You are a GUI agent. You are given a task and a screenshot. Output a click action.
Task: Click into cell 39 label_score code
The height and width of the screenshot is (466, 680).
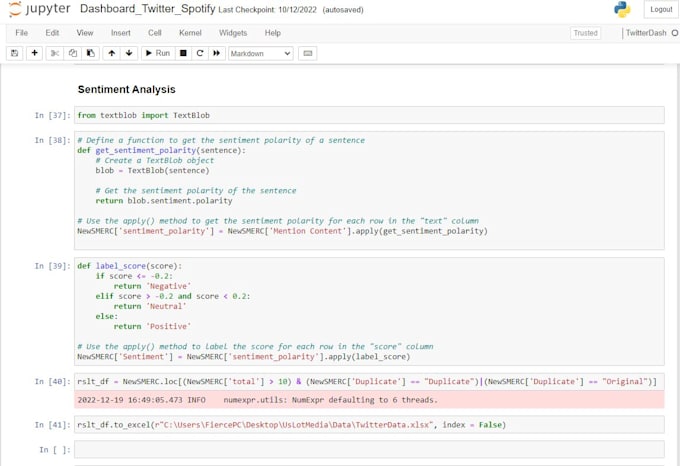(369, 311)
